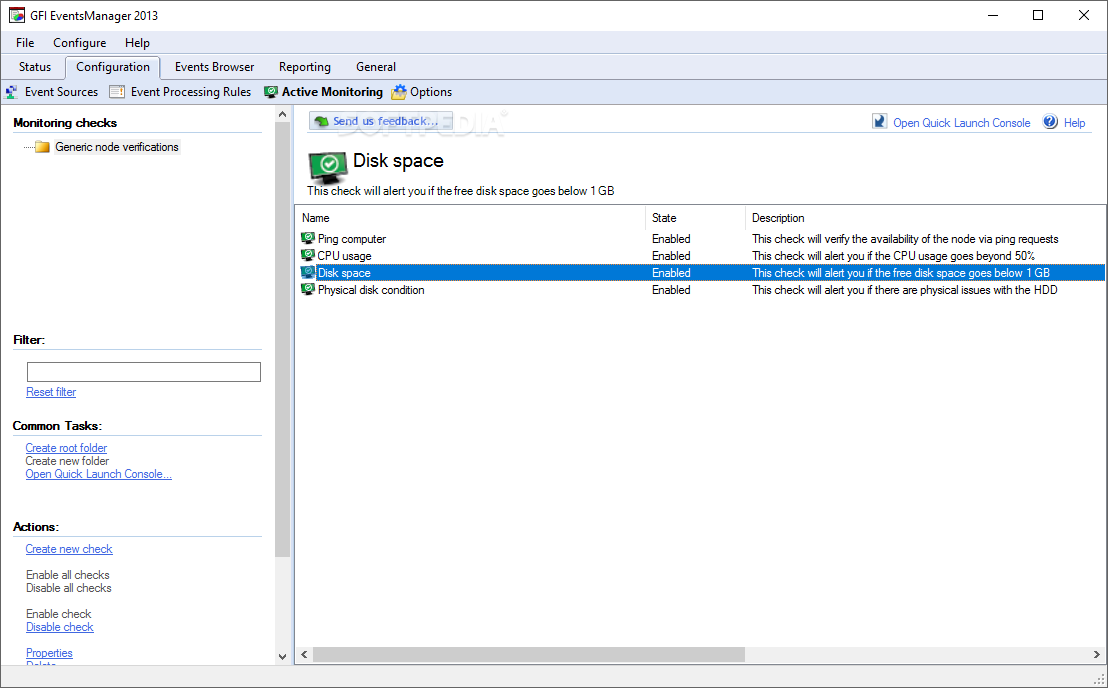Select the Ping computer check name

coord(352,239)
